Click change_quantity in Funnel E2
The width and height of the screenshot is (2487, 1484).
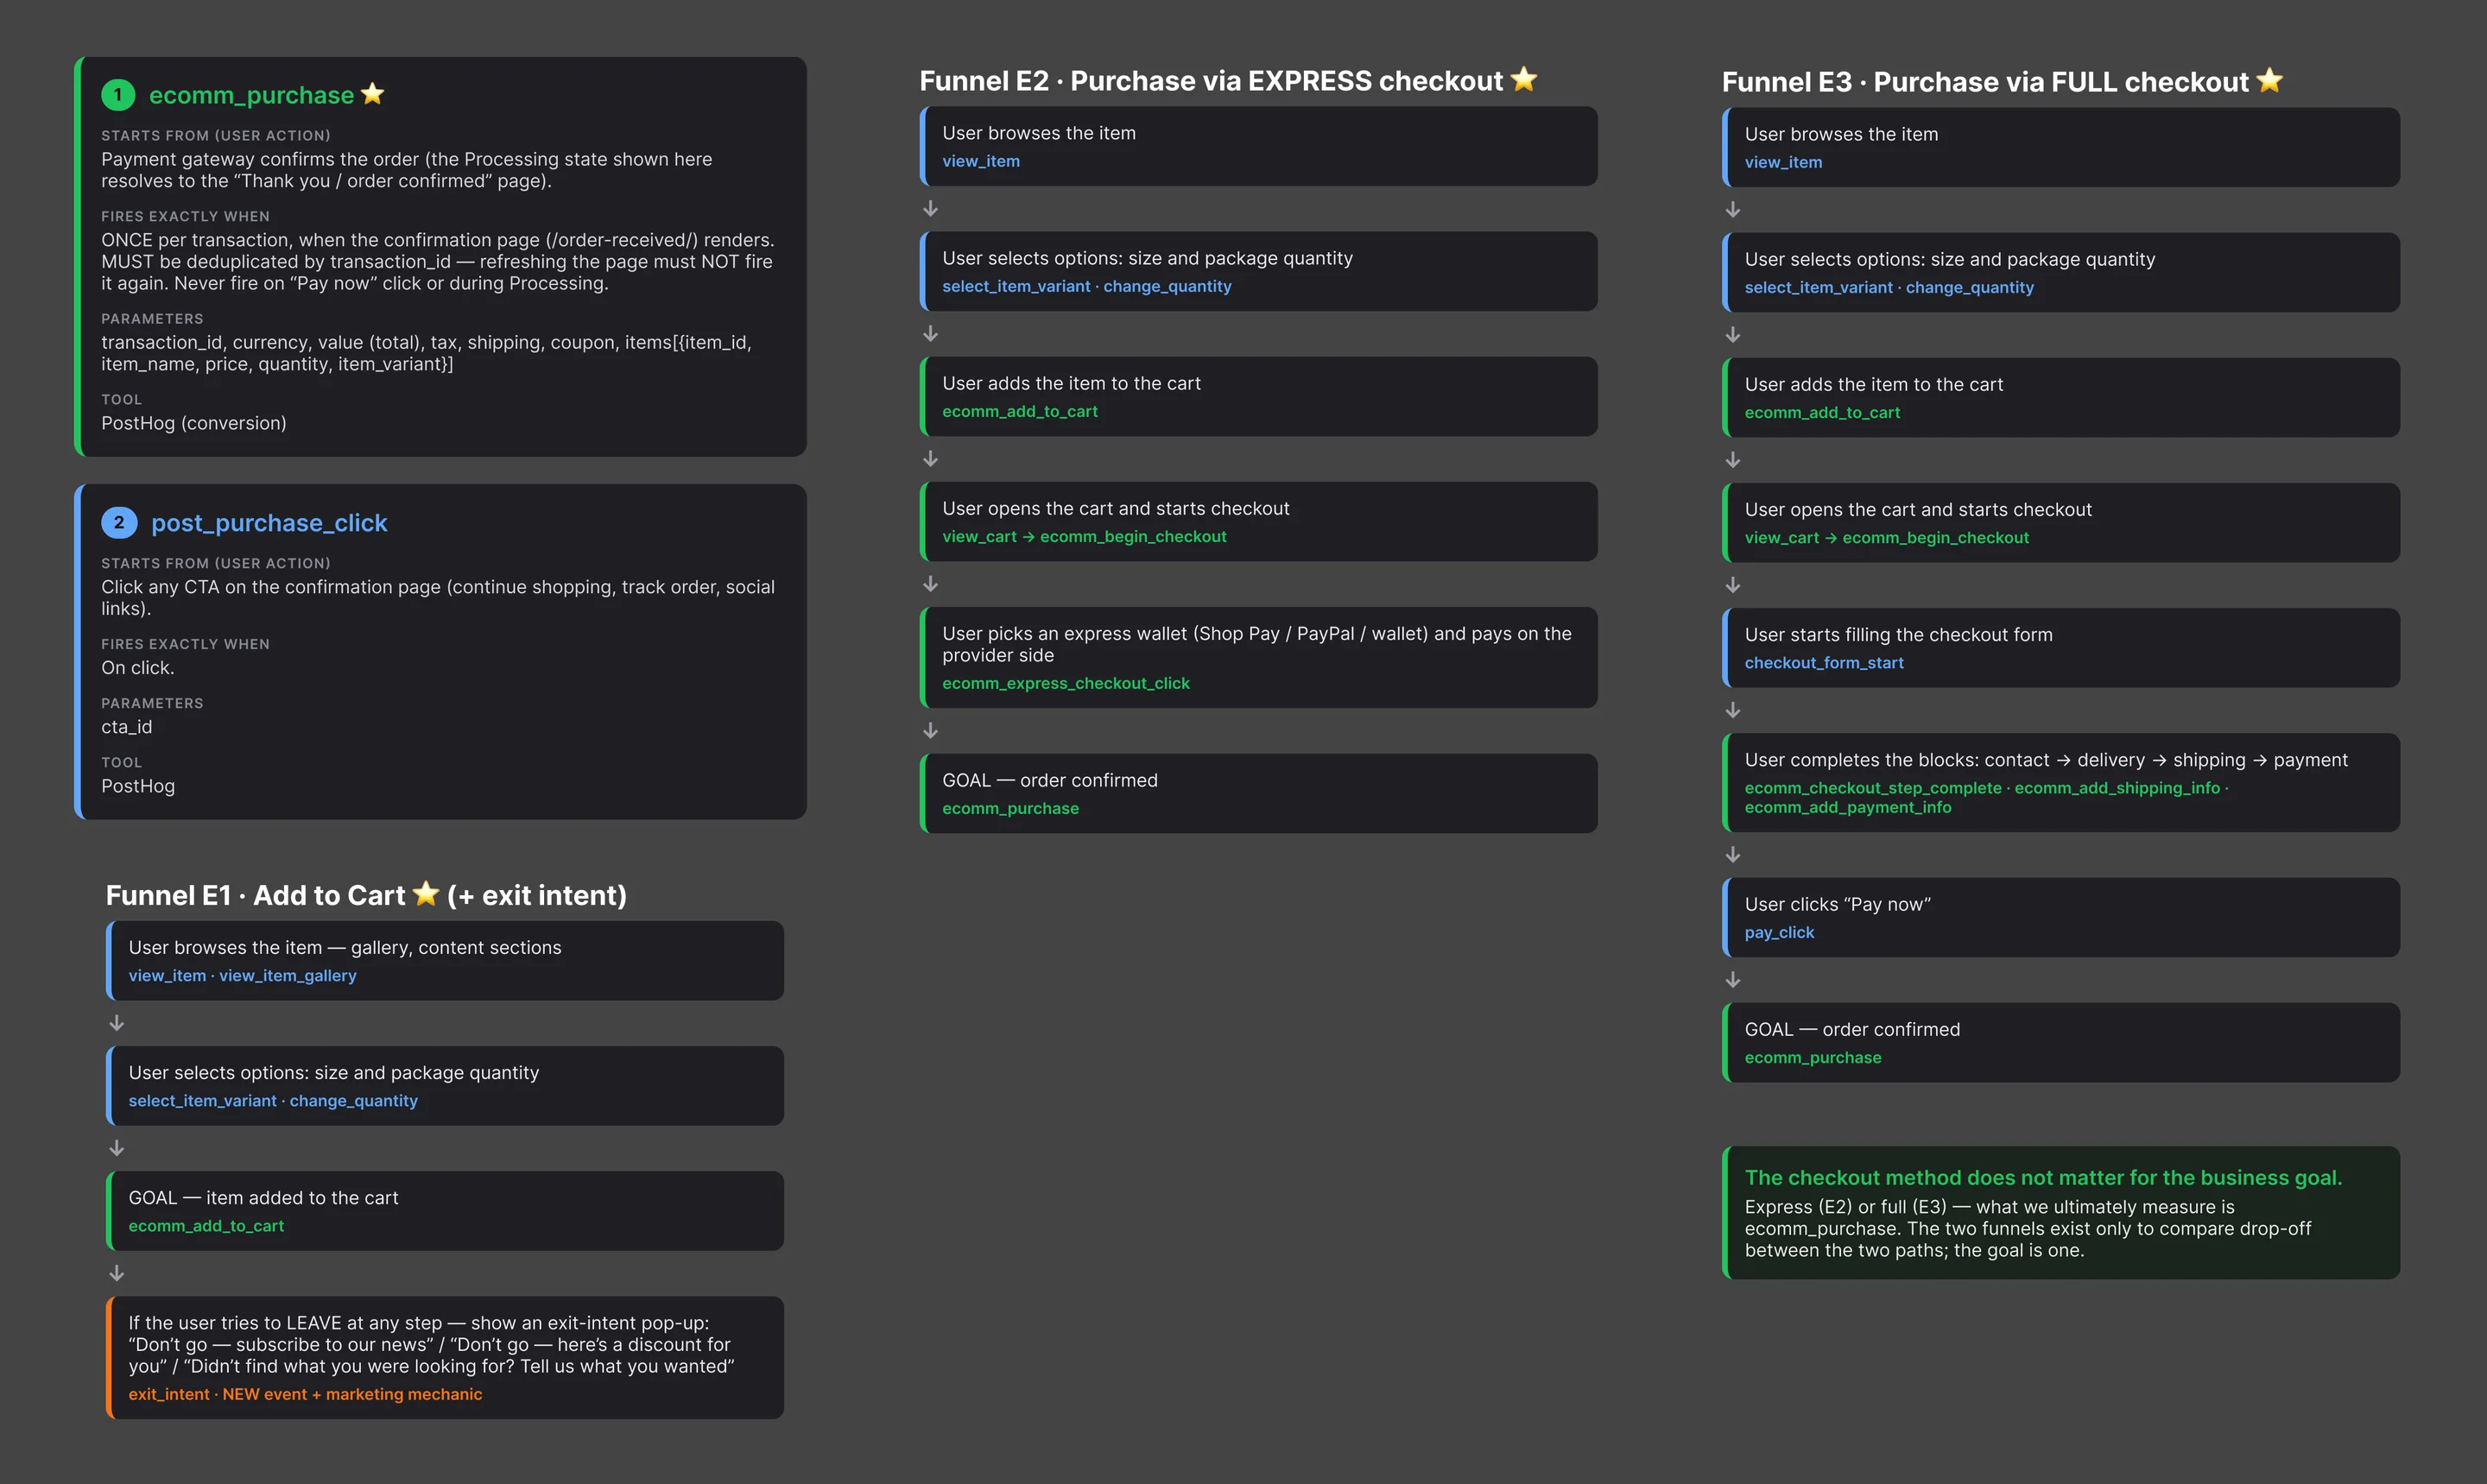[1167, 286]
